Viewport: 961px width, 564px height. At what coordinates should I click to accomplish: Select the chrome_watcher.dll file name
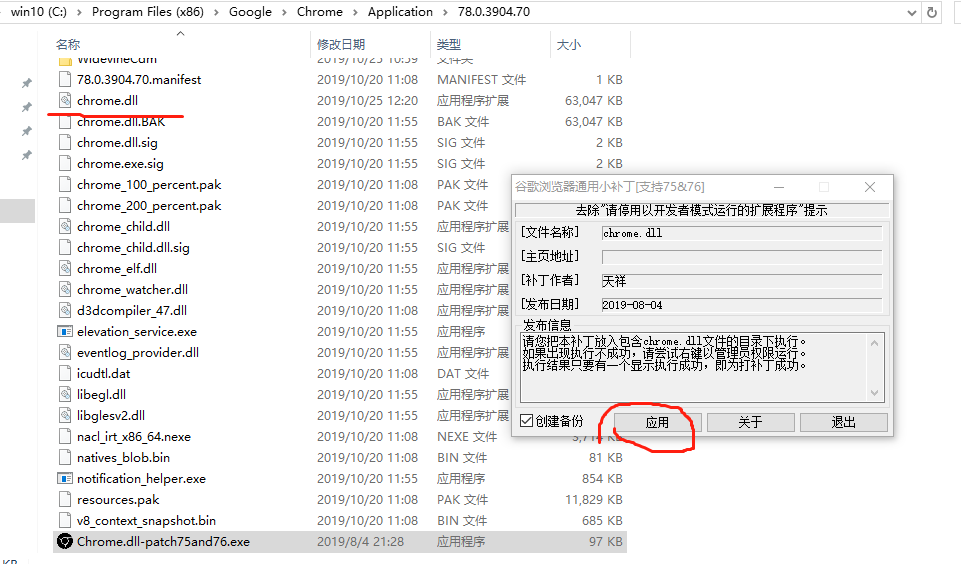tap(132, 289)
